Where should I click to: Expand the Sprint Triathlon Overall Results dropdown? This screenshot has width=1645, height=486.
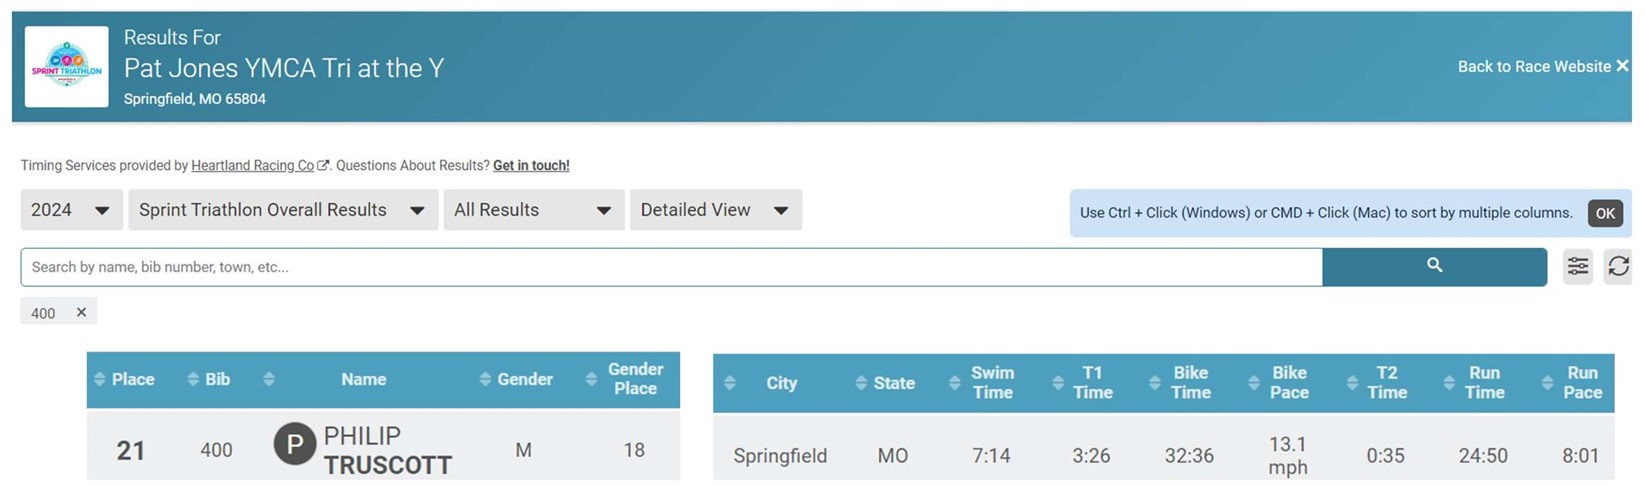coord(282,210)
